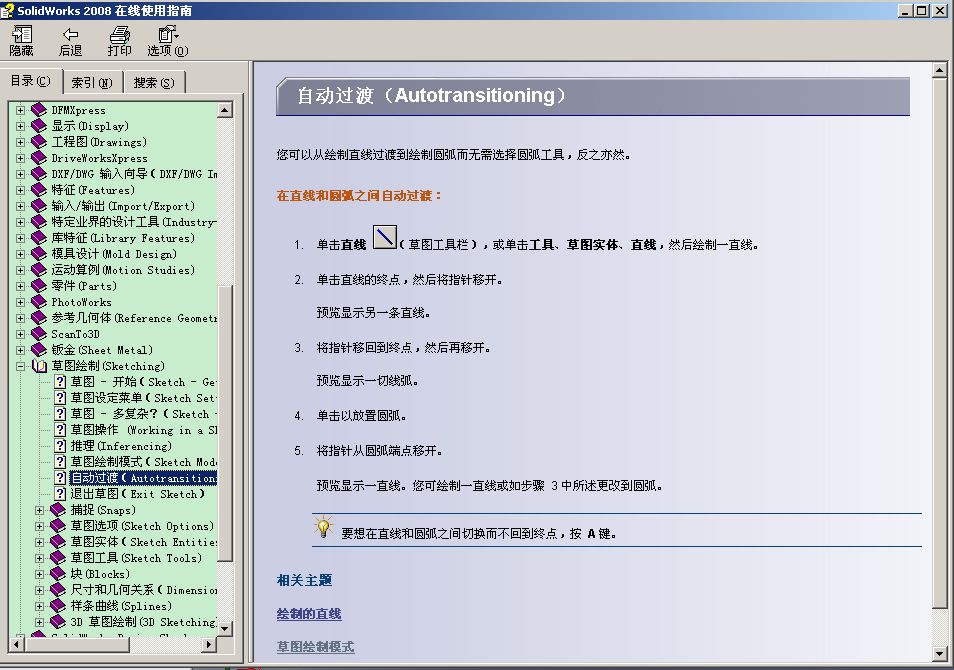Expand the 显示 (Display) node
The image size is (954, 670).
21,126
